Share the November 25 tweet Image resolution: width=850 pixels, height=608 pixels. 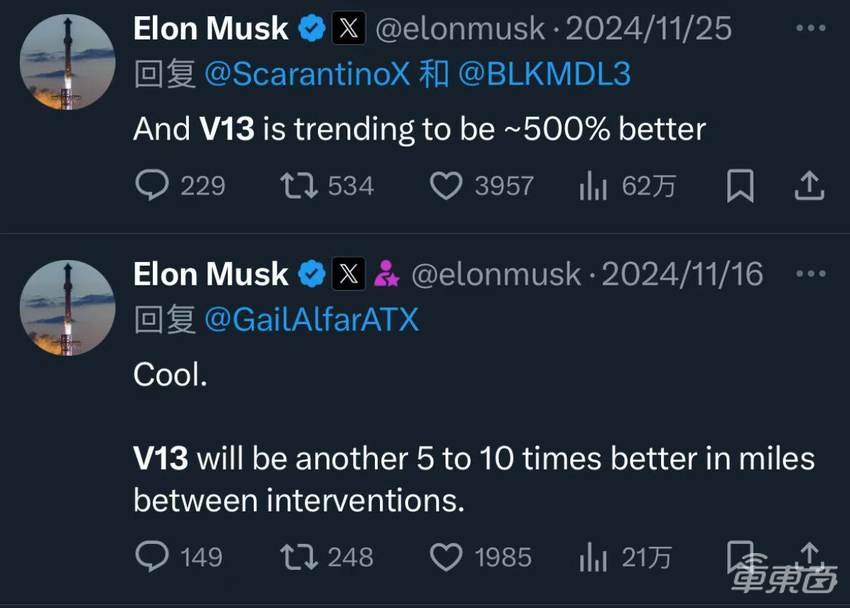809,185
